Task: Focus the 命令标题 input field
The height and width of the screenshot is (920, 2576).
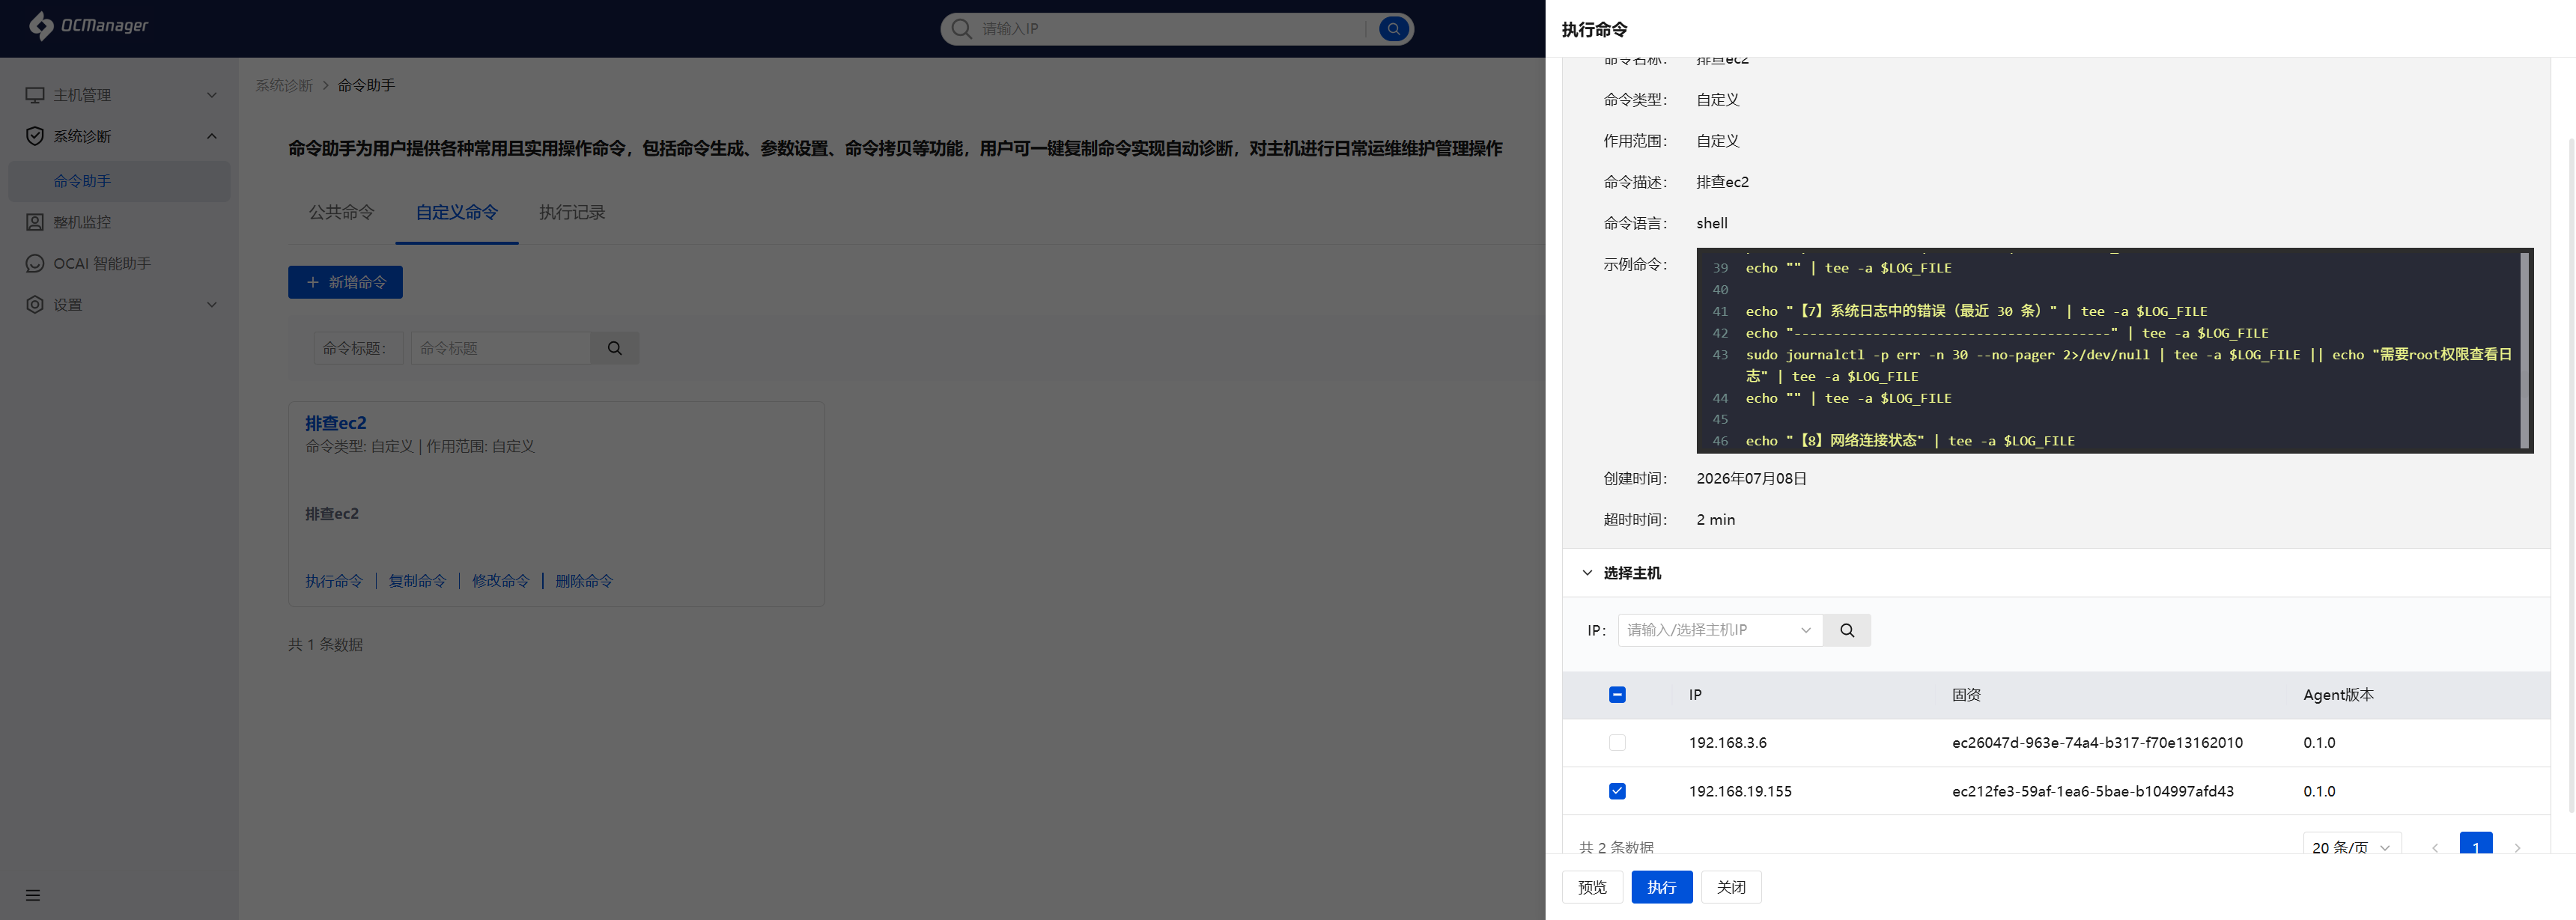Action: point(500,348)
